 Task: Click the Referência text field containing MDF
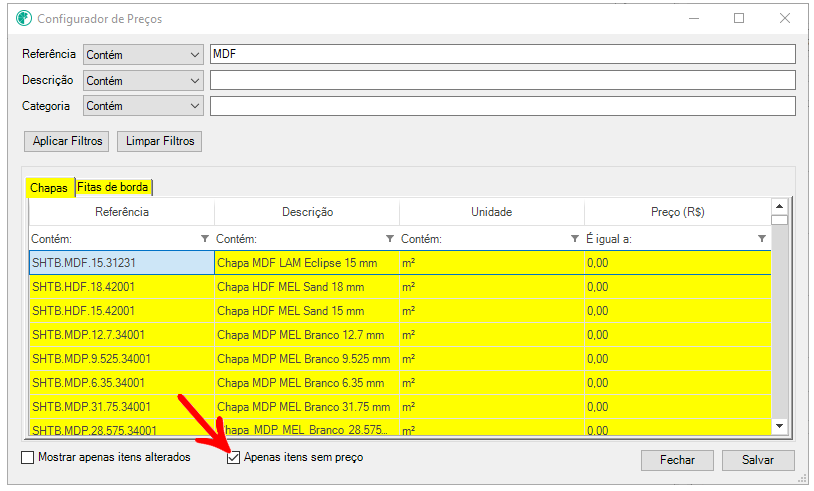[x=503, y=54]
